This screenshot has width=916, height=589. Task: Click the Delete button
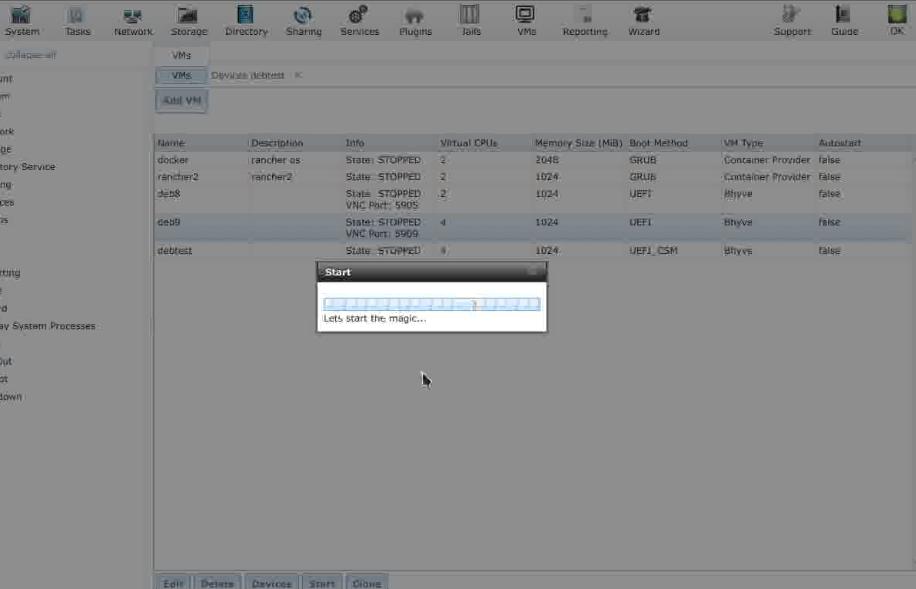click(217, 583)
